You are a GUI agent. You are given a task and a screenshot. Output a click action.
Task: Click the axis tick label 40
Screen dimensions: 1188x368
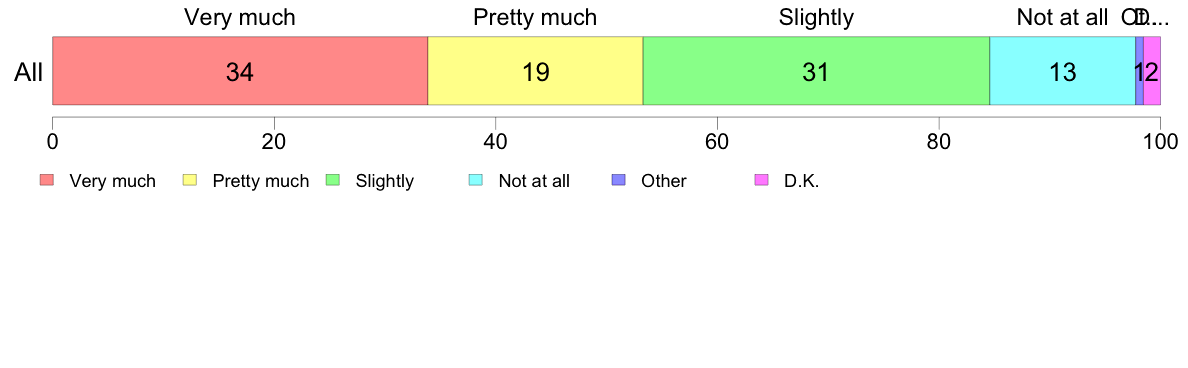coord(496,141)
